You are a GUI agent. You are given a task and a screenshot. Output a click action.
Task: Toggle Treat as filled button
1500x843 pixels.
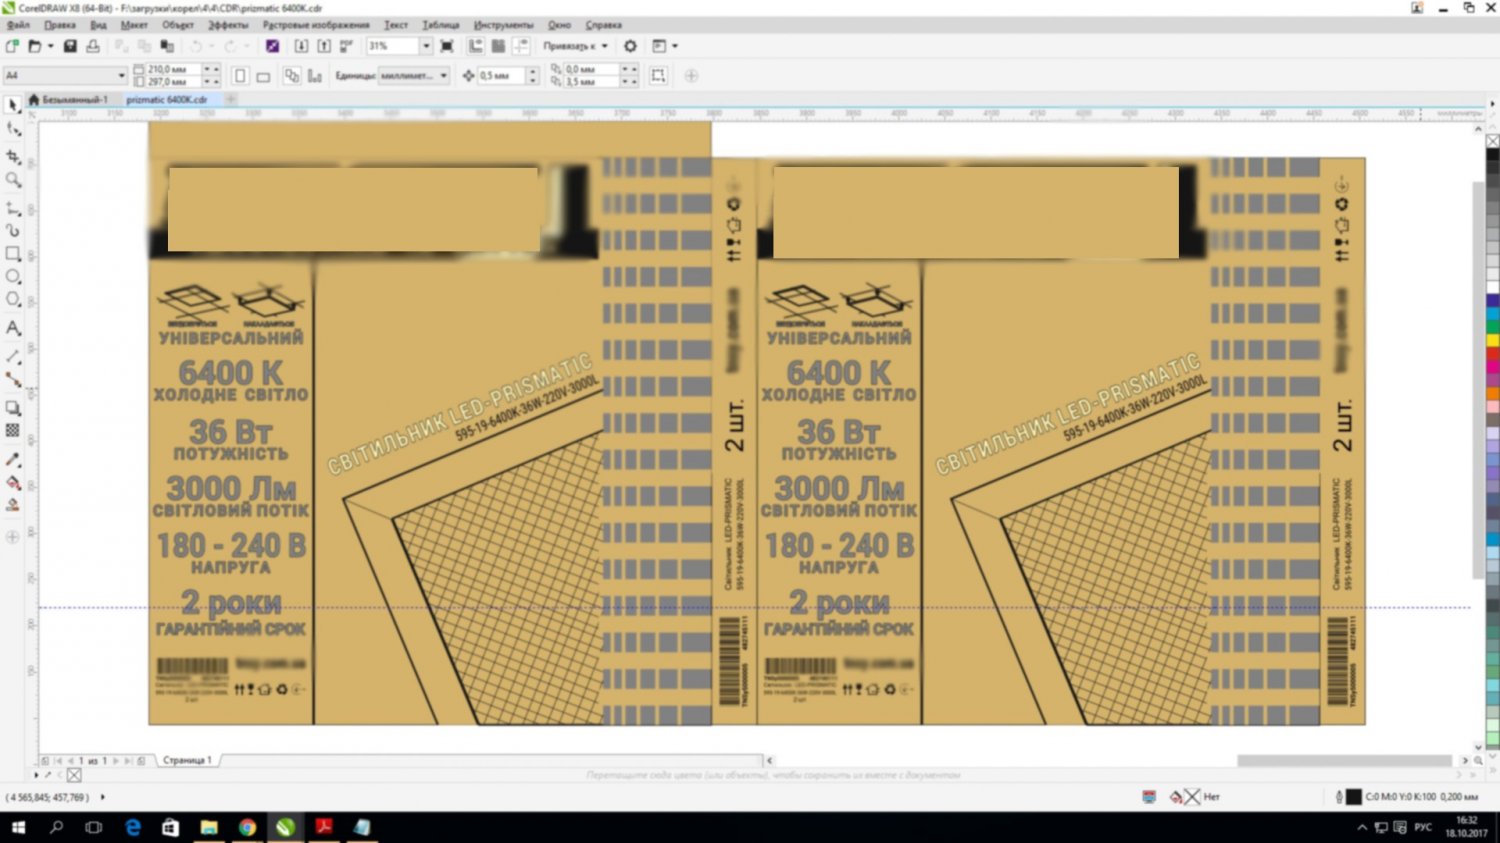coord(658,76)
